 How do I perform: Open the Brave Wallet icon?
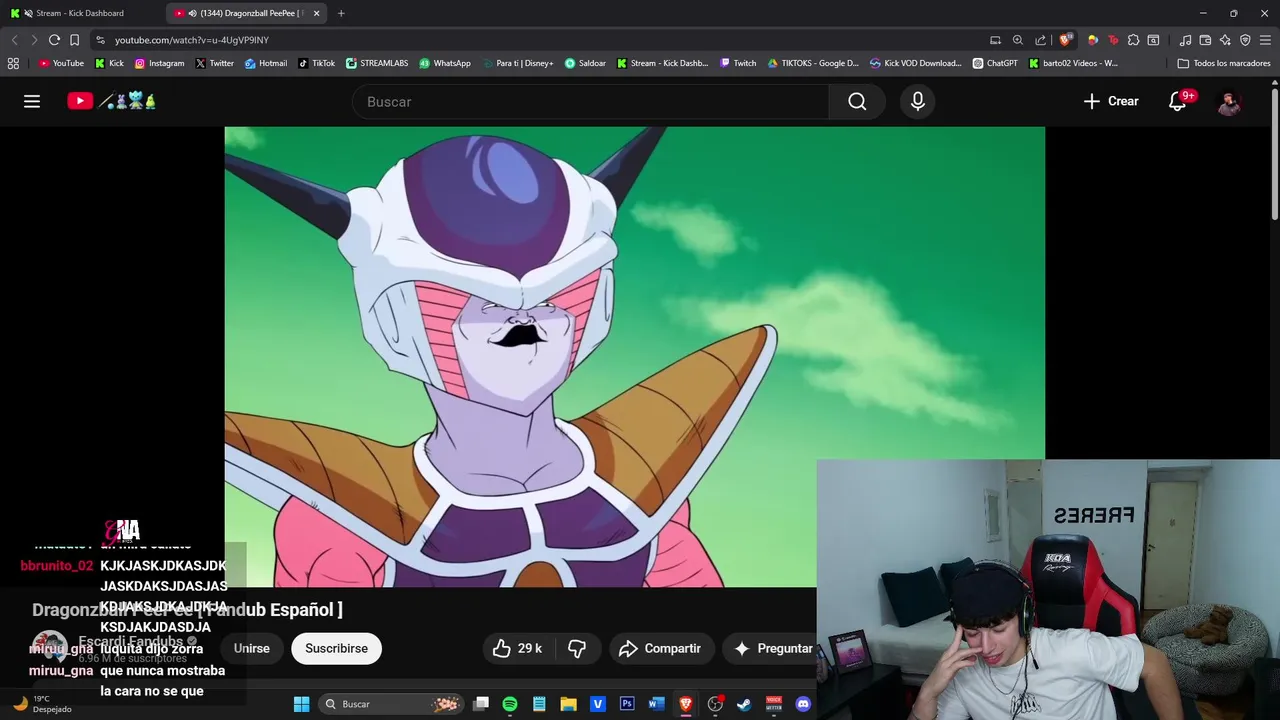click(x=1205, y=40)
